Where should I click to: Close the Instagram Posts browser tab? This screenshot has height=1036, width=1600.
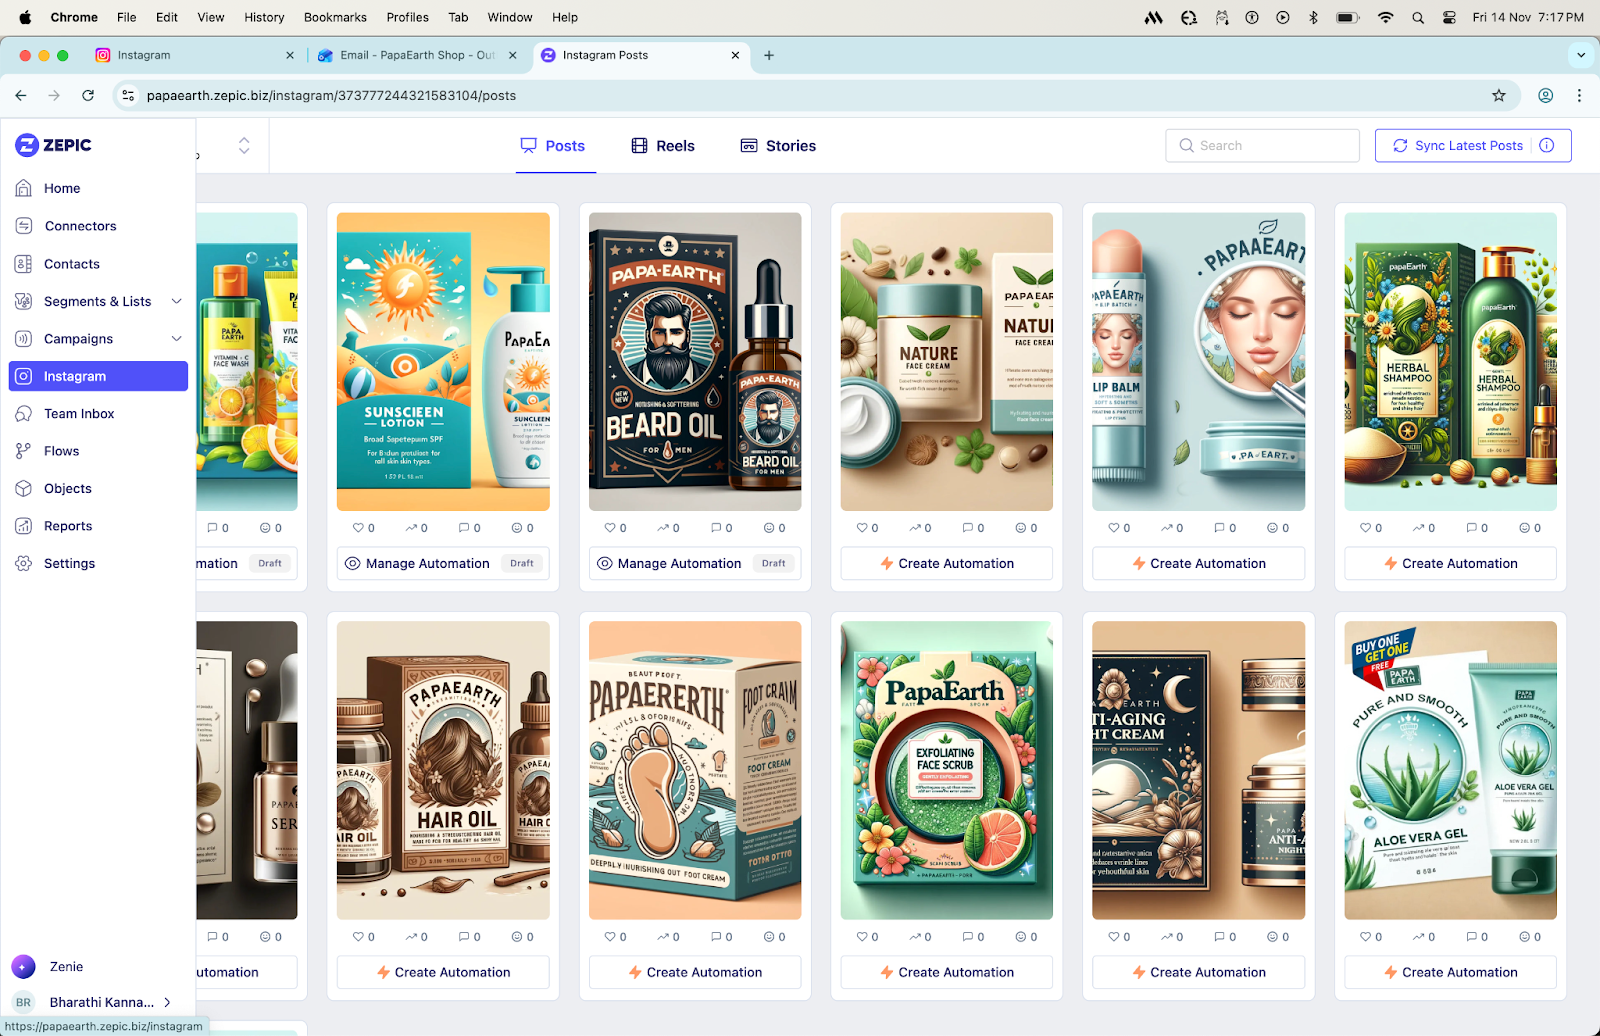(x=735, y=55)
